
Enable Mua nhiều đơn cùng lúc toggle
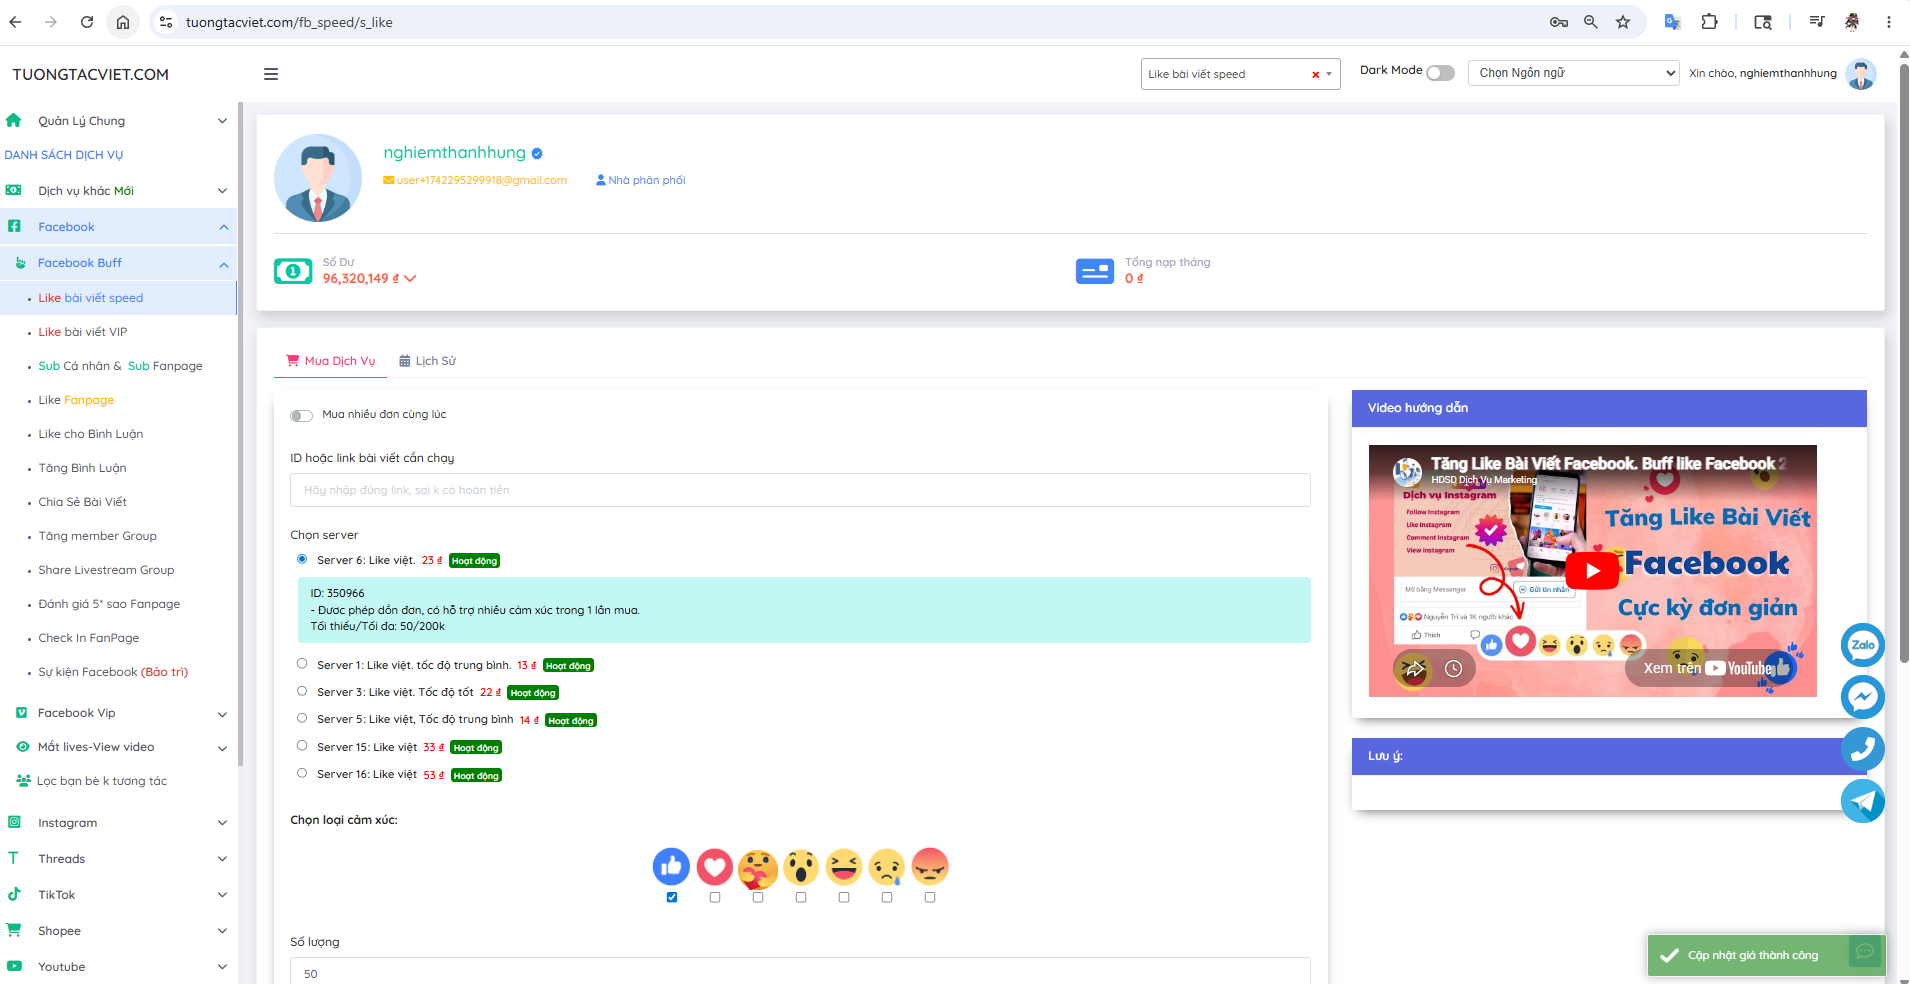pyautogui.click(x=301, y=415)
